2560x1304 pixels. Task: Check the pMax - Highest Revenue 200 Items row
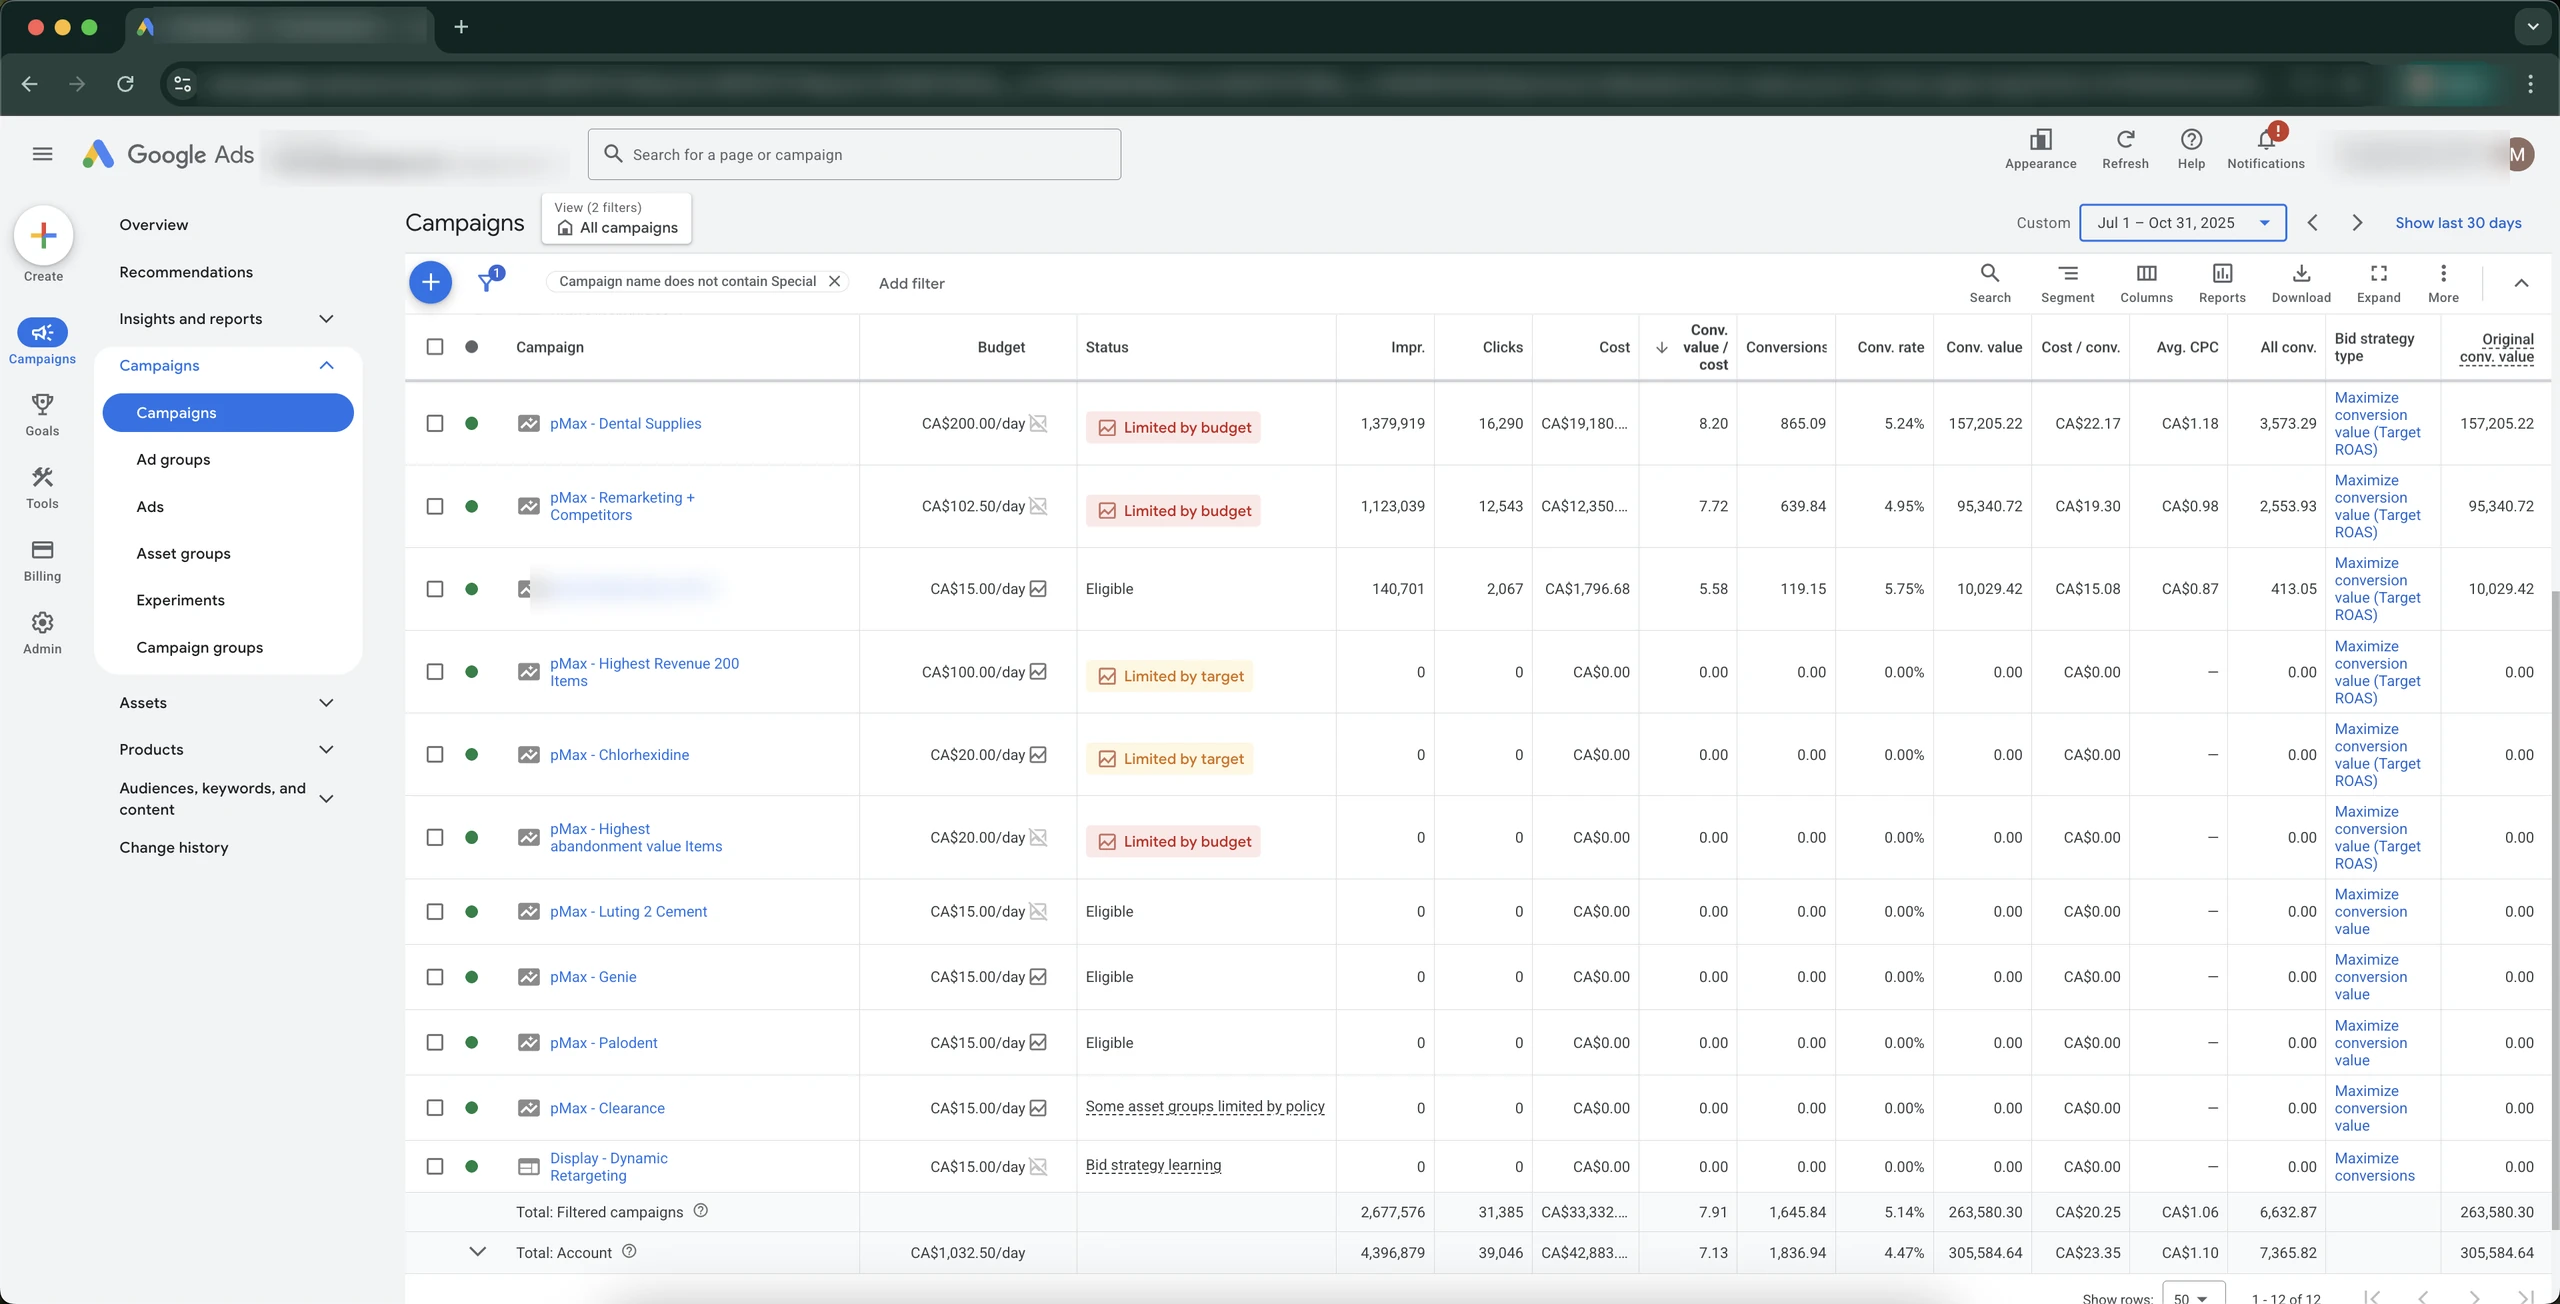coord(435,672)
